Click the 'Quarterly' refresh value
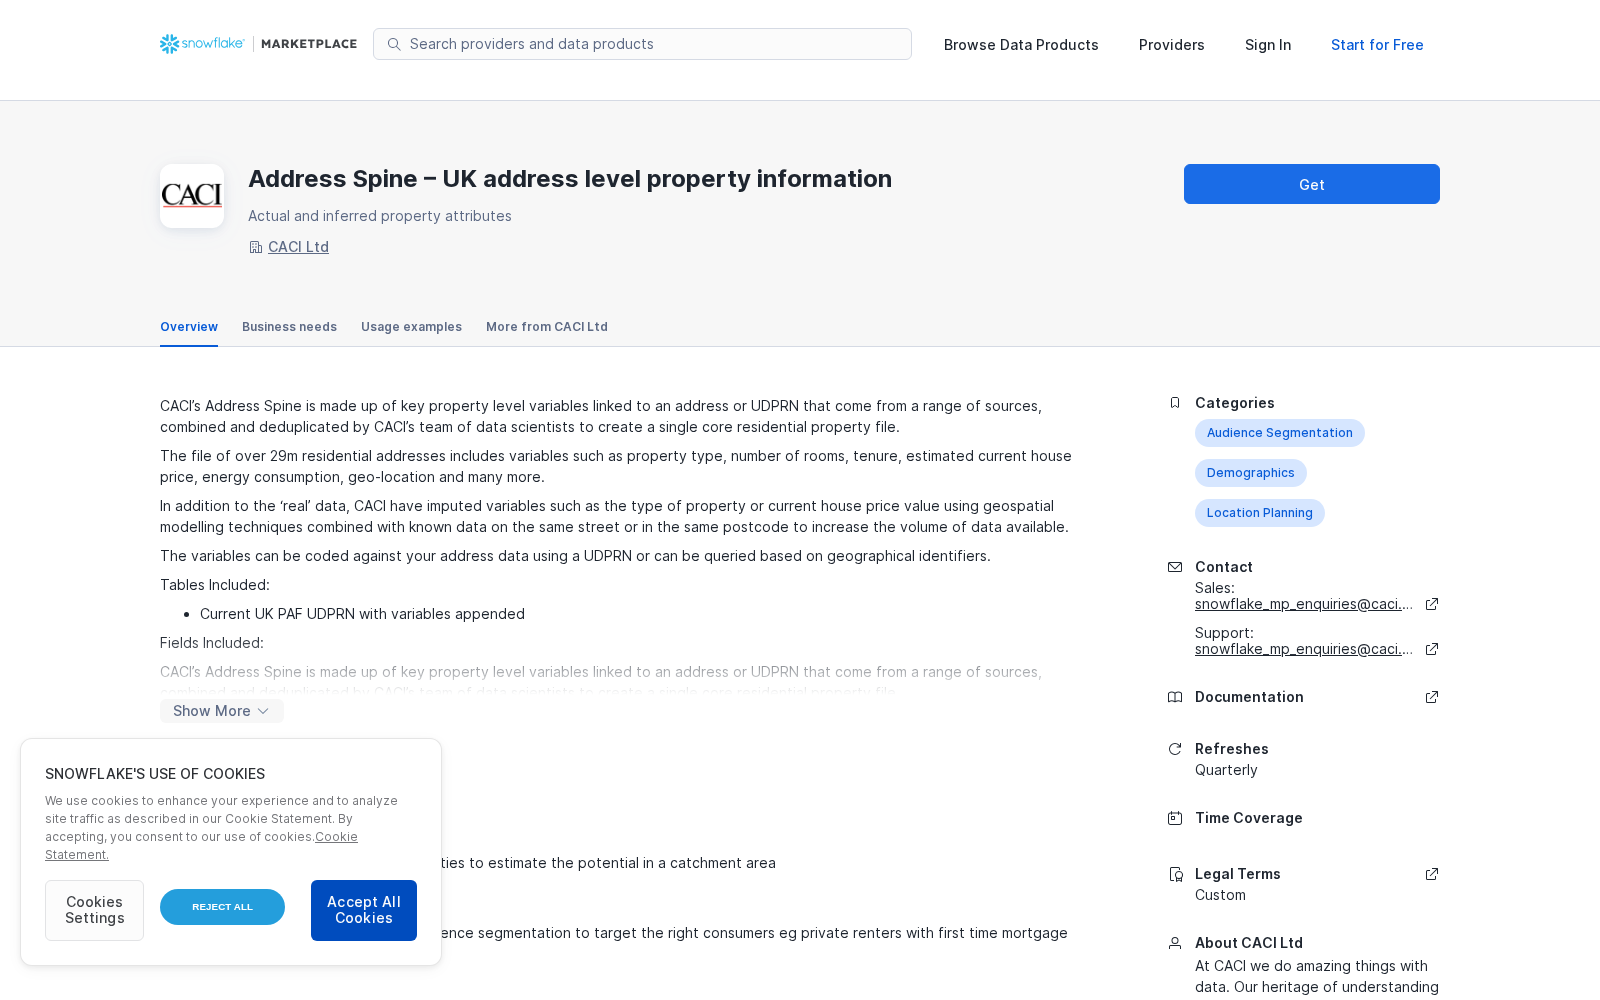Image resolution: width=1600 pixels, height=1000 pixels. pyautogui.click(x=1226, y=770)
